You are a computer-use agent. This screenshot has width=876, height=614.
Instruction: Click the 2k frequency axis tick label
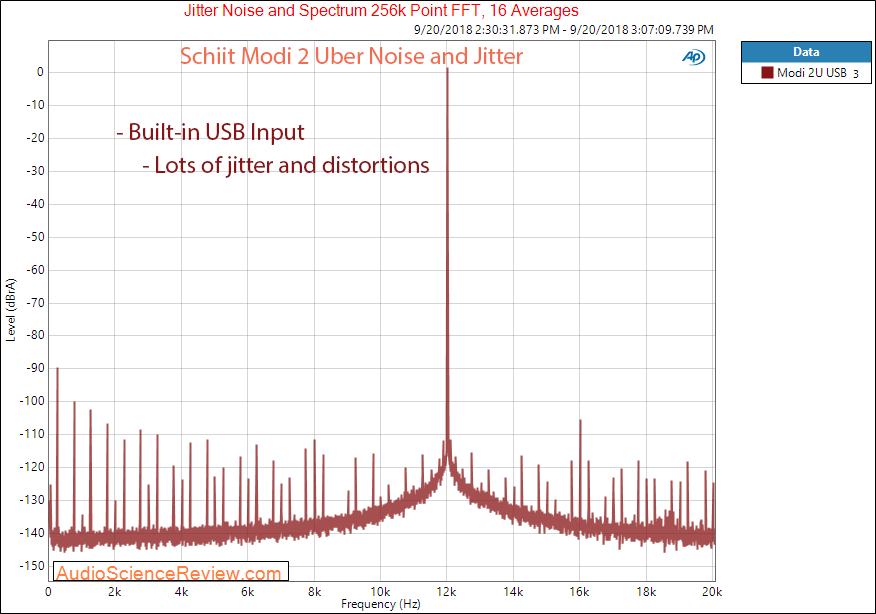[x=115, y=592]
